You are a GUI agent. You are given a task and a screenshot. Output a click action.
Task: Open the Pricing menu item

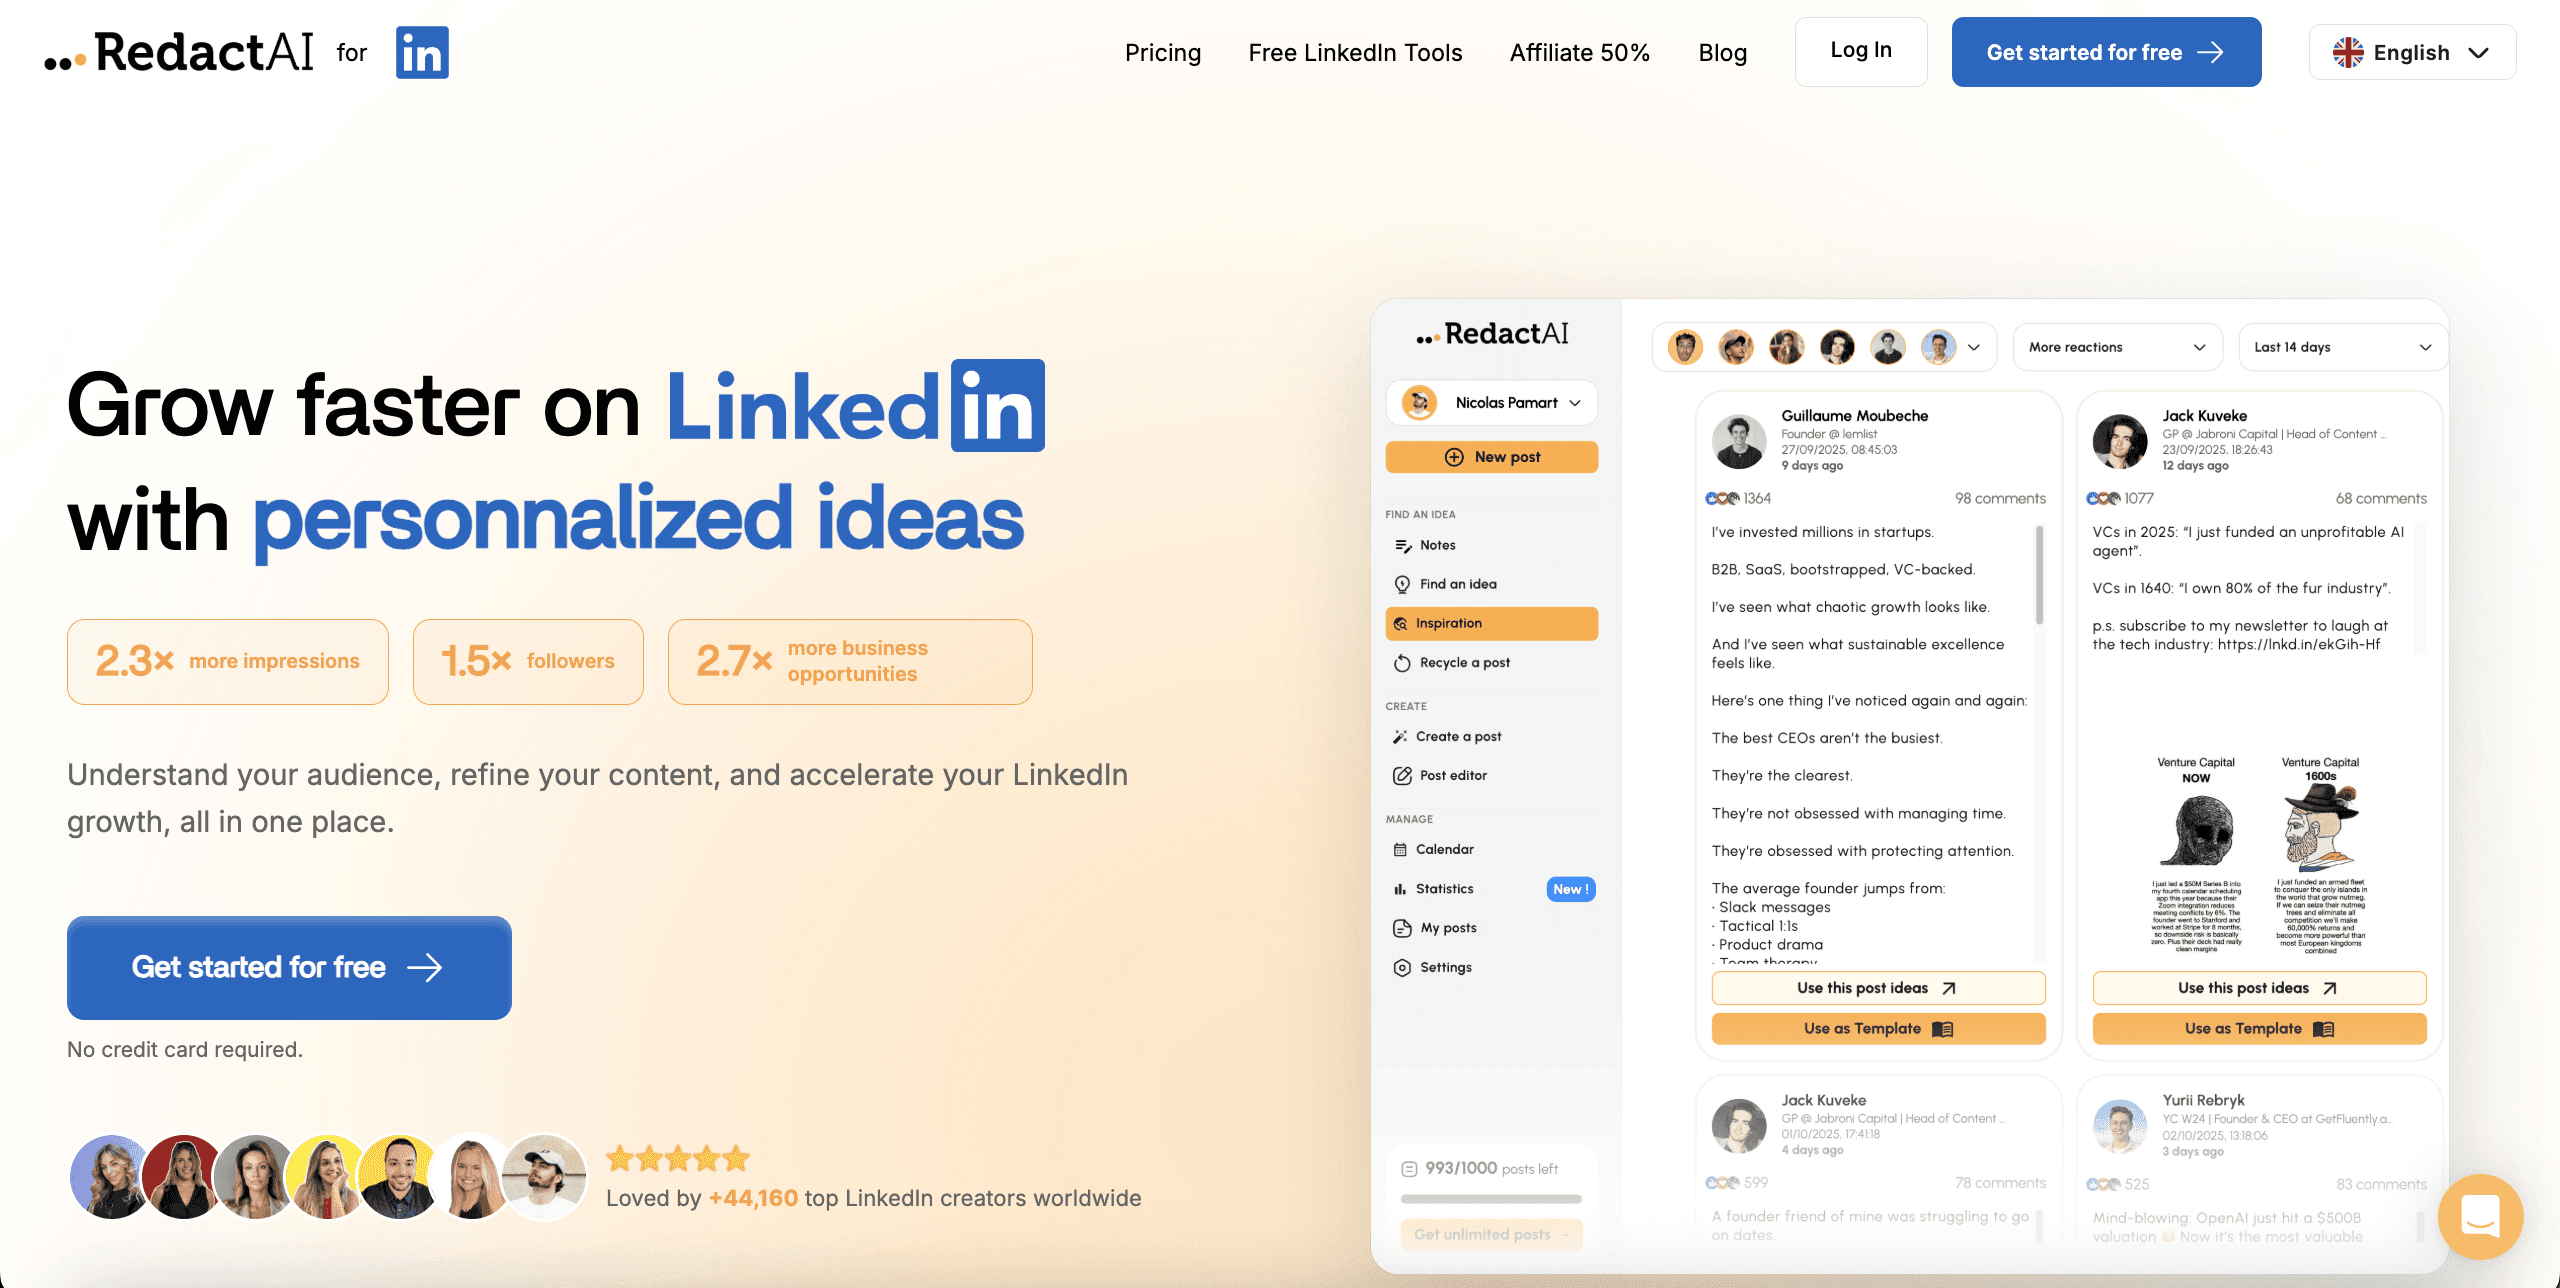pos(1163,52)
